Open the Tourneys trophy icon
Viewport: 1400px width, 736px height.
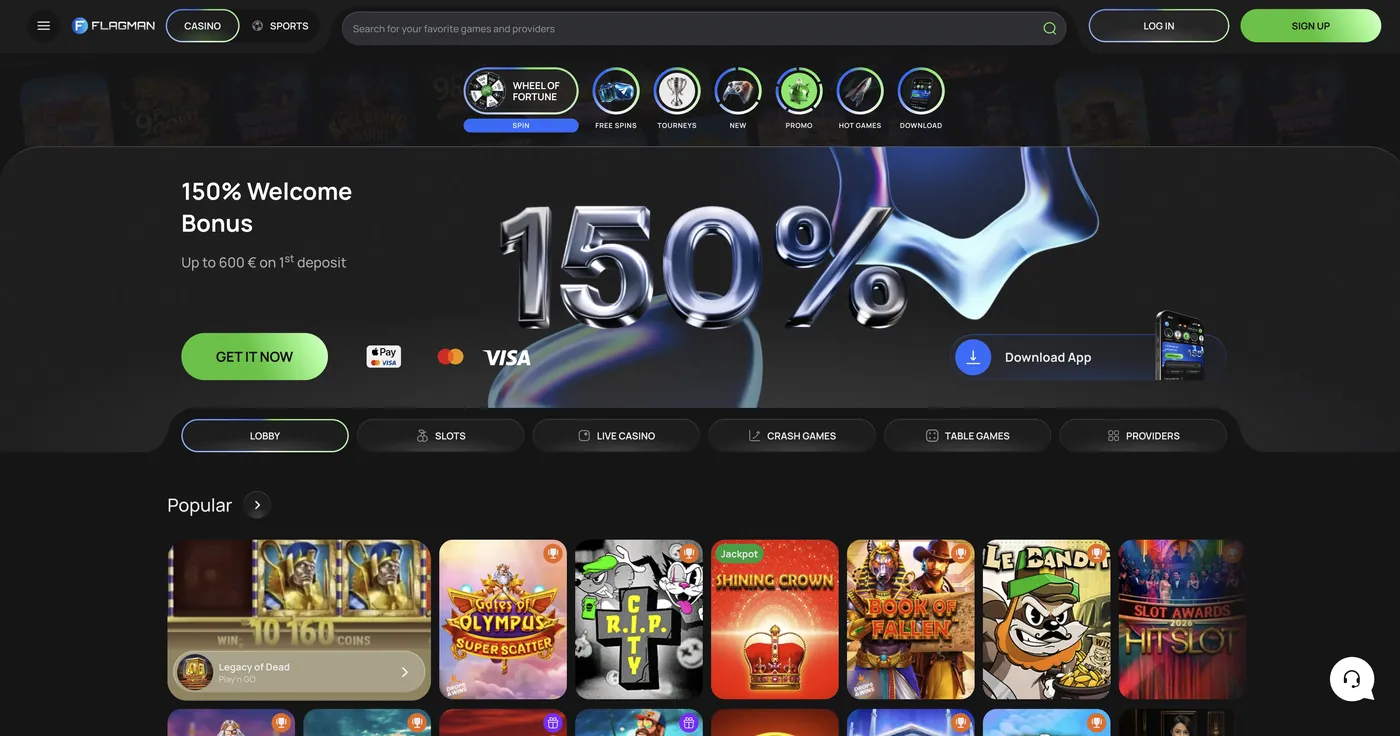point(677,92)
